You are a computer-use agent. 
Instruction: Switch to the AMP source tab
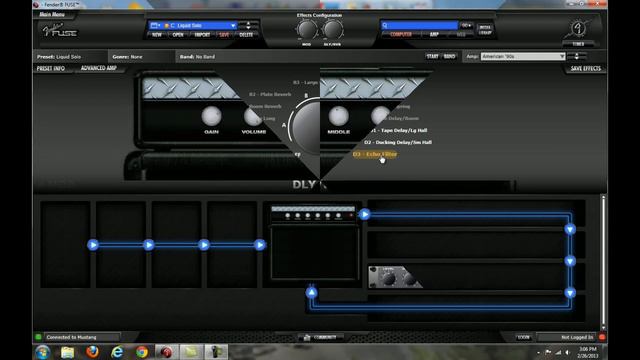[x=434, y=35]
